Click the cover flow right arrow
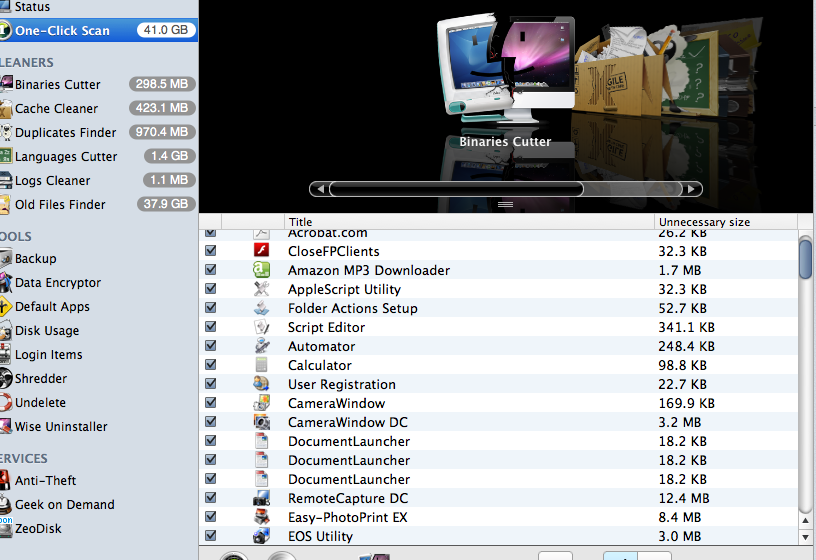The width and height of the screenshot is (816, 560). pos(692,189)
